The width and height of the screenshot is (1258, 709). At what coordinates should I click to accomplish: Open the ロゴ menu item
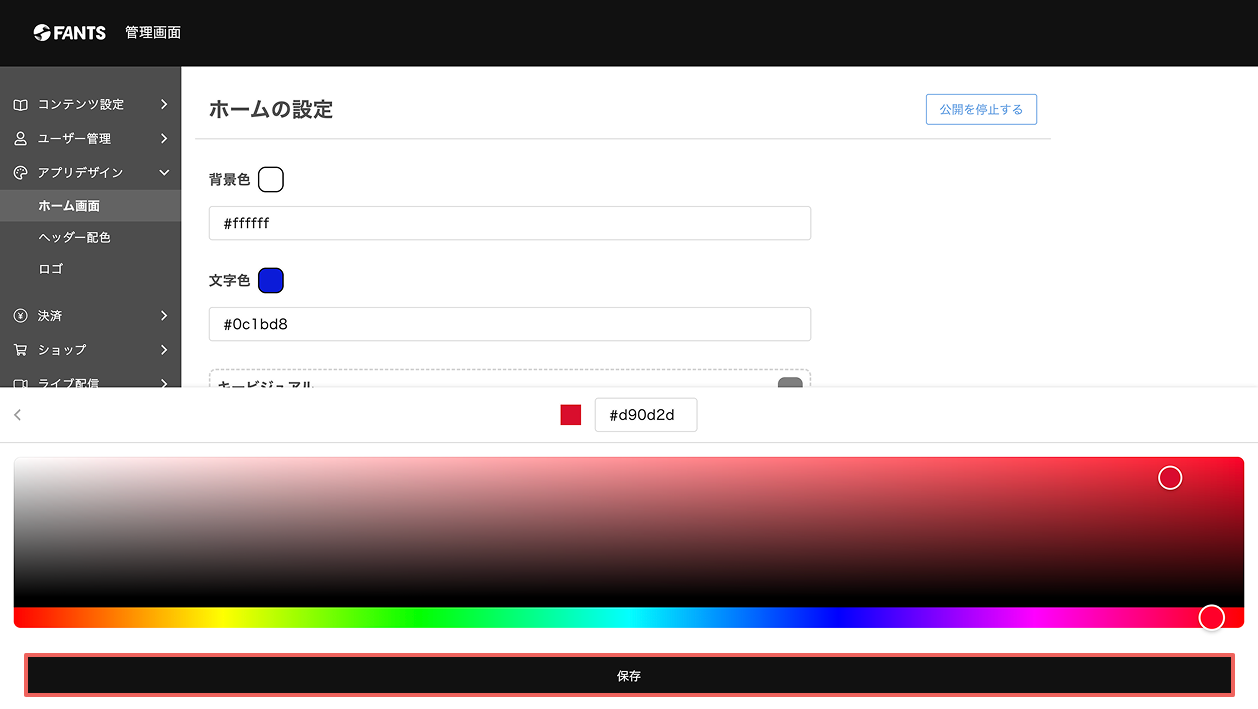coord(50,270)
